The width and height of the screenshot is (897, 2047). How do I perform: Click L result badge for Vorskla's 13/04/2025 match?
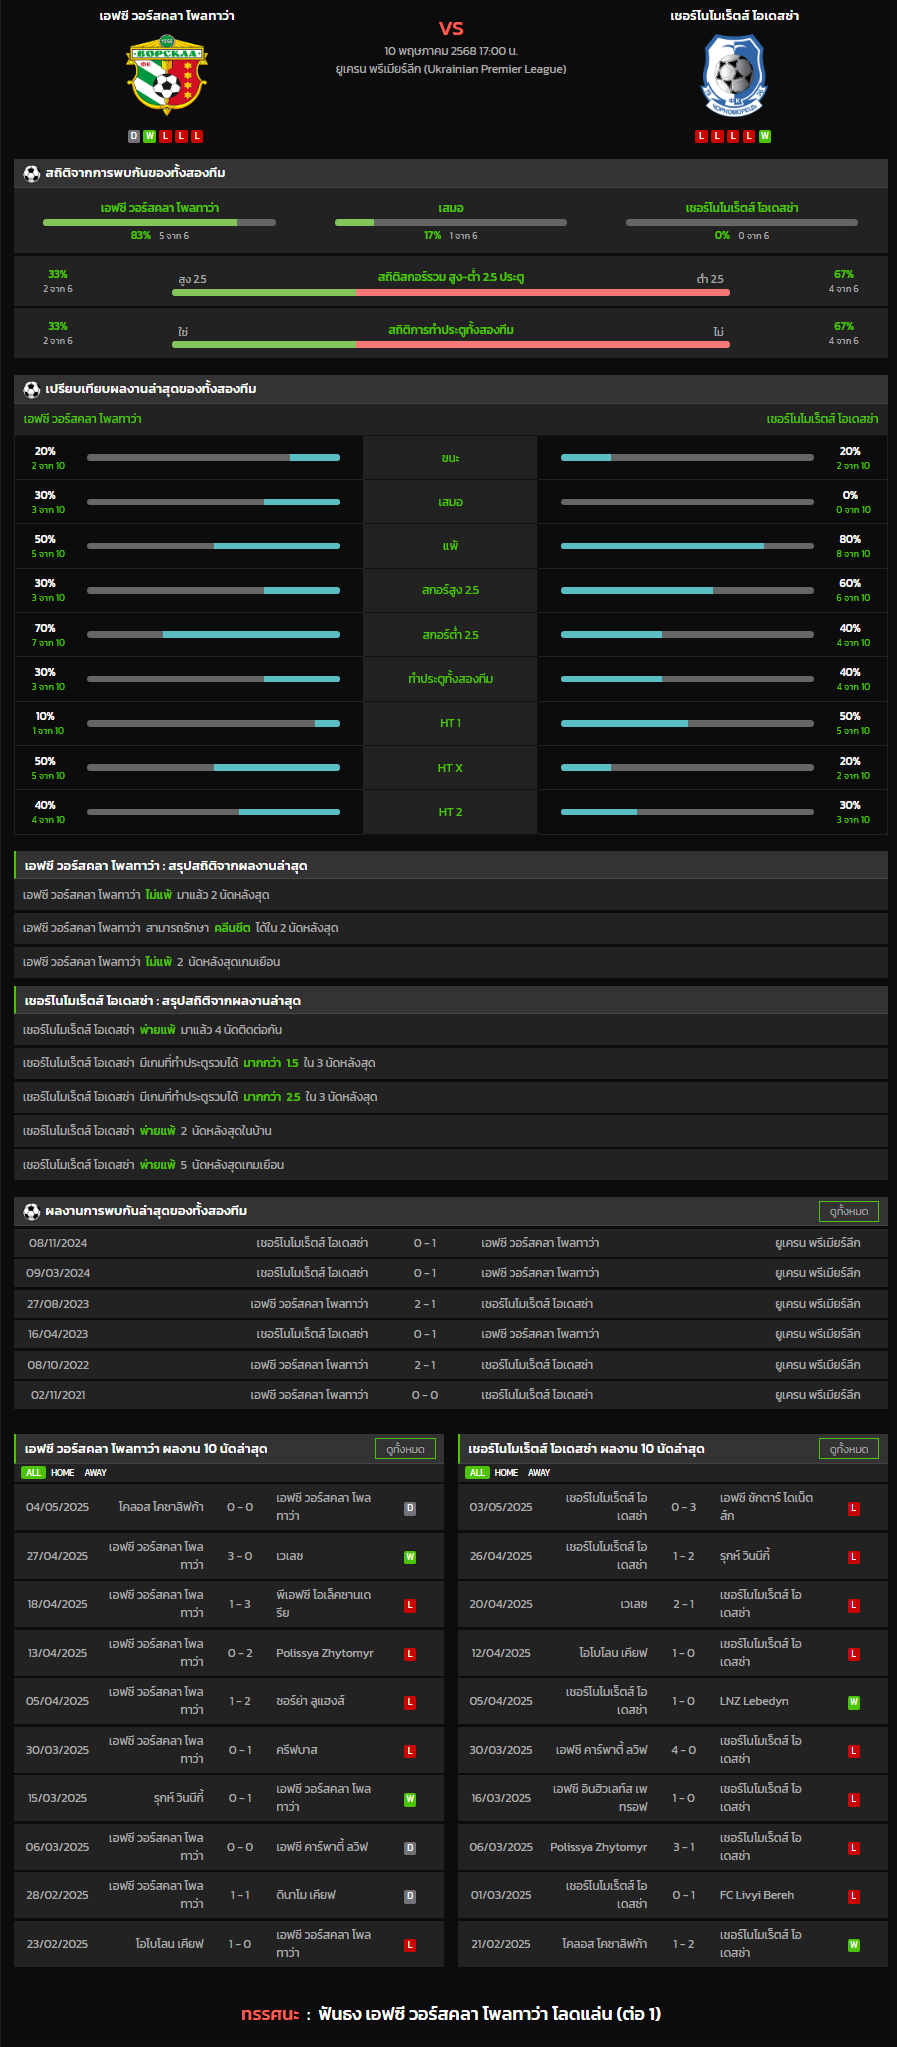point(410,1654)
